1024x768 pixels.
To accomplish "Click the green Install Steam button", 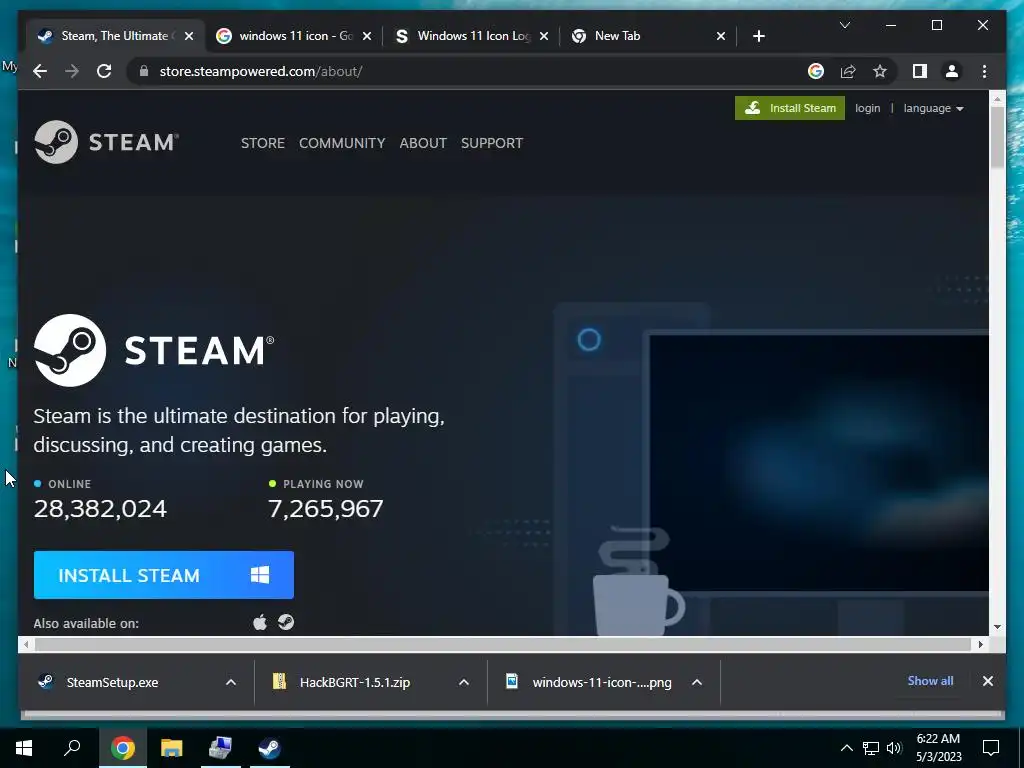I will point(790,108).
